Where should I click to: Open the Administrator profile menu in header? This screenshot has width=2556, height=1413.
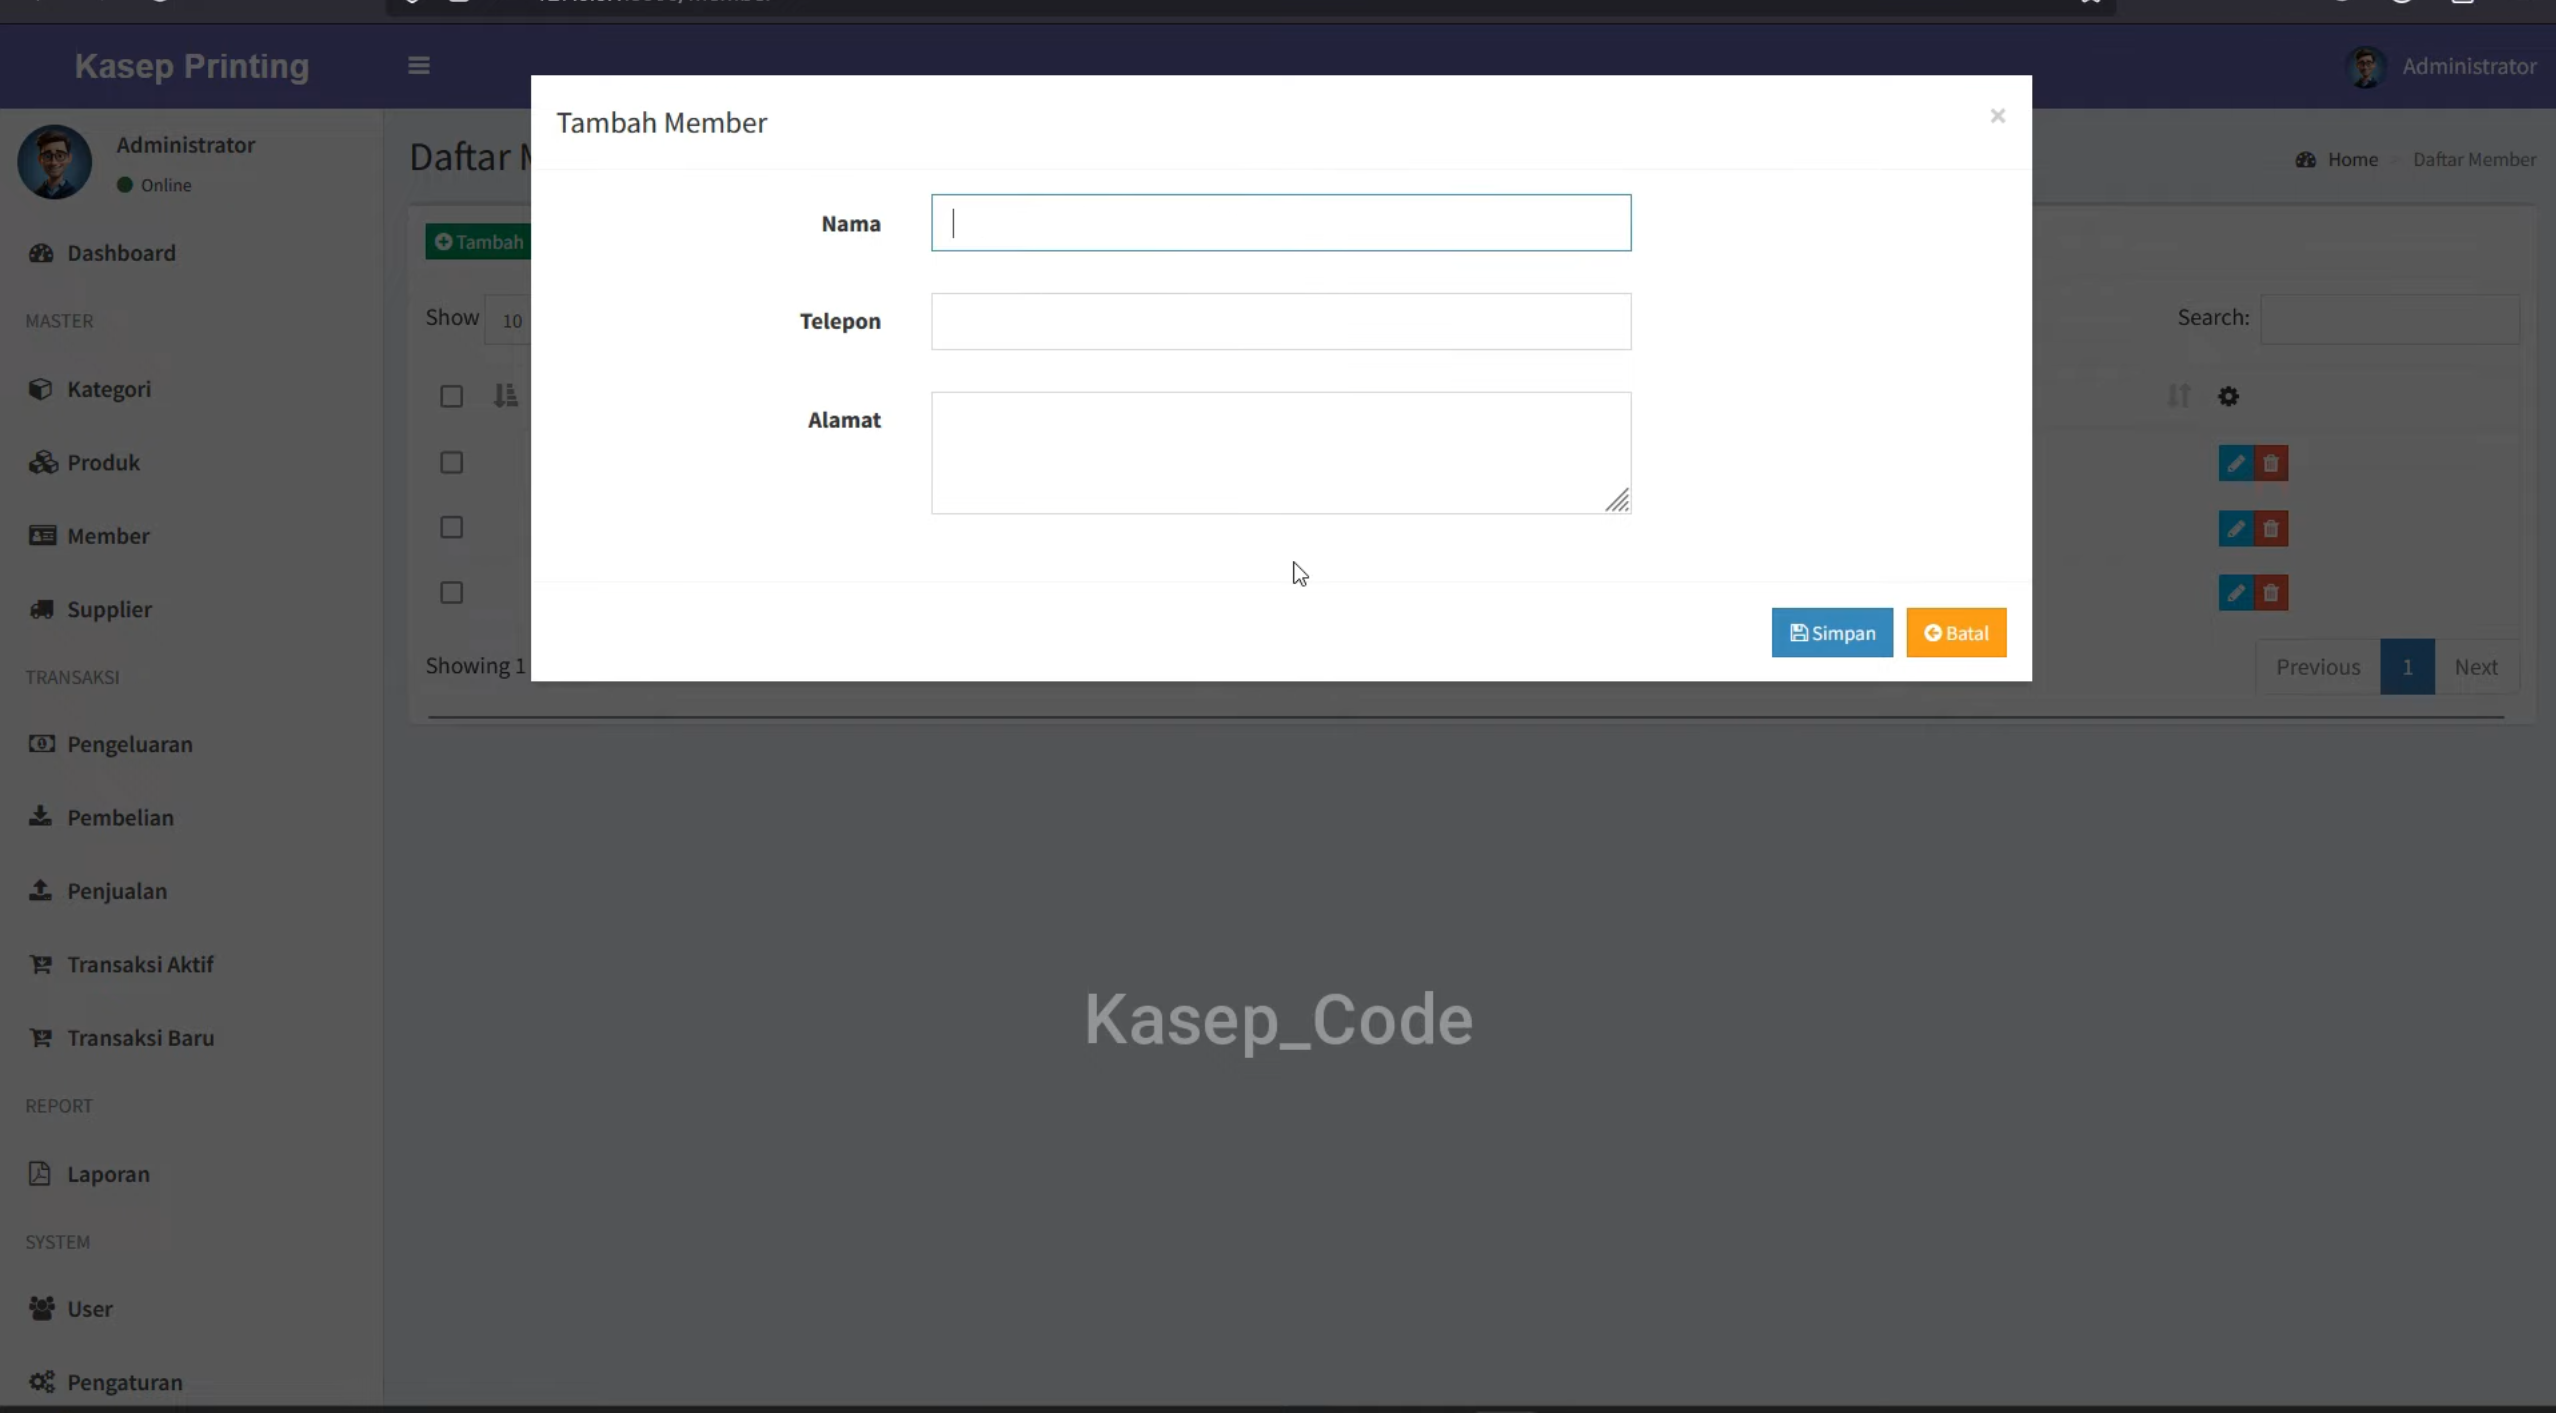tap(2441, 67)
